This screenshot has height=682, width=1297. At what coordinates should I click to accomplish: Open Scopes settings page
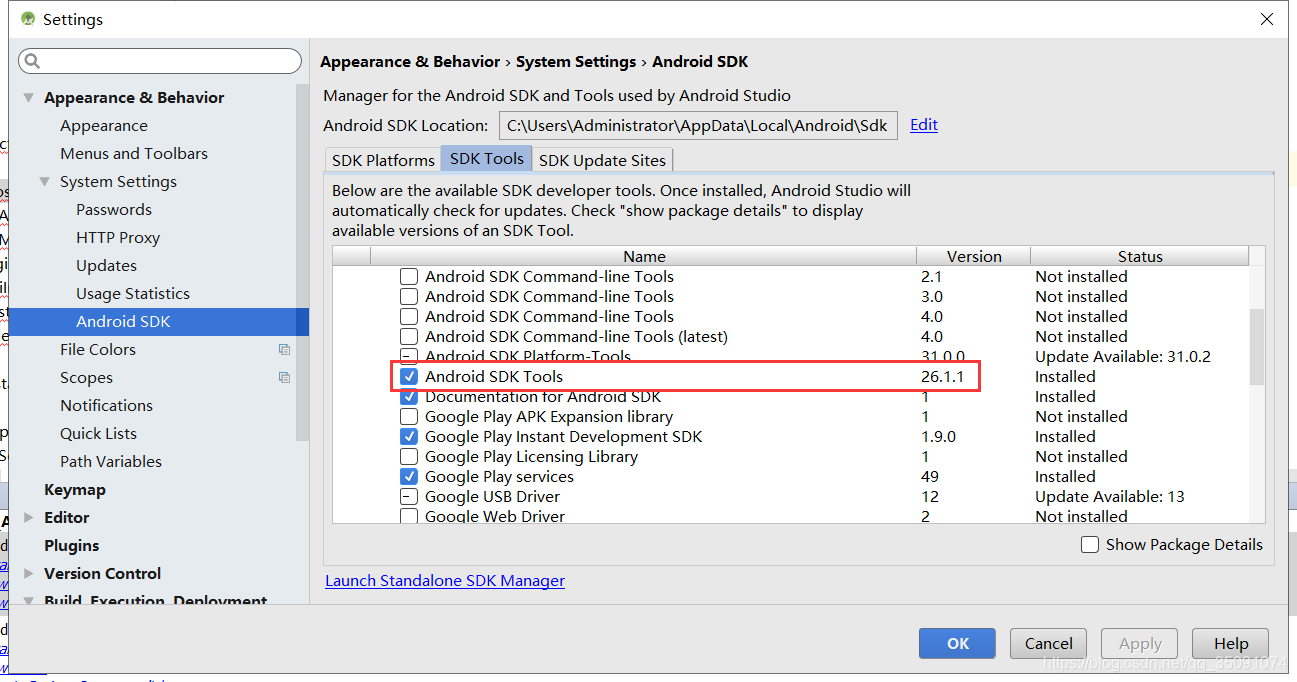[x=86, y=377]
